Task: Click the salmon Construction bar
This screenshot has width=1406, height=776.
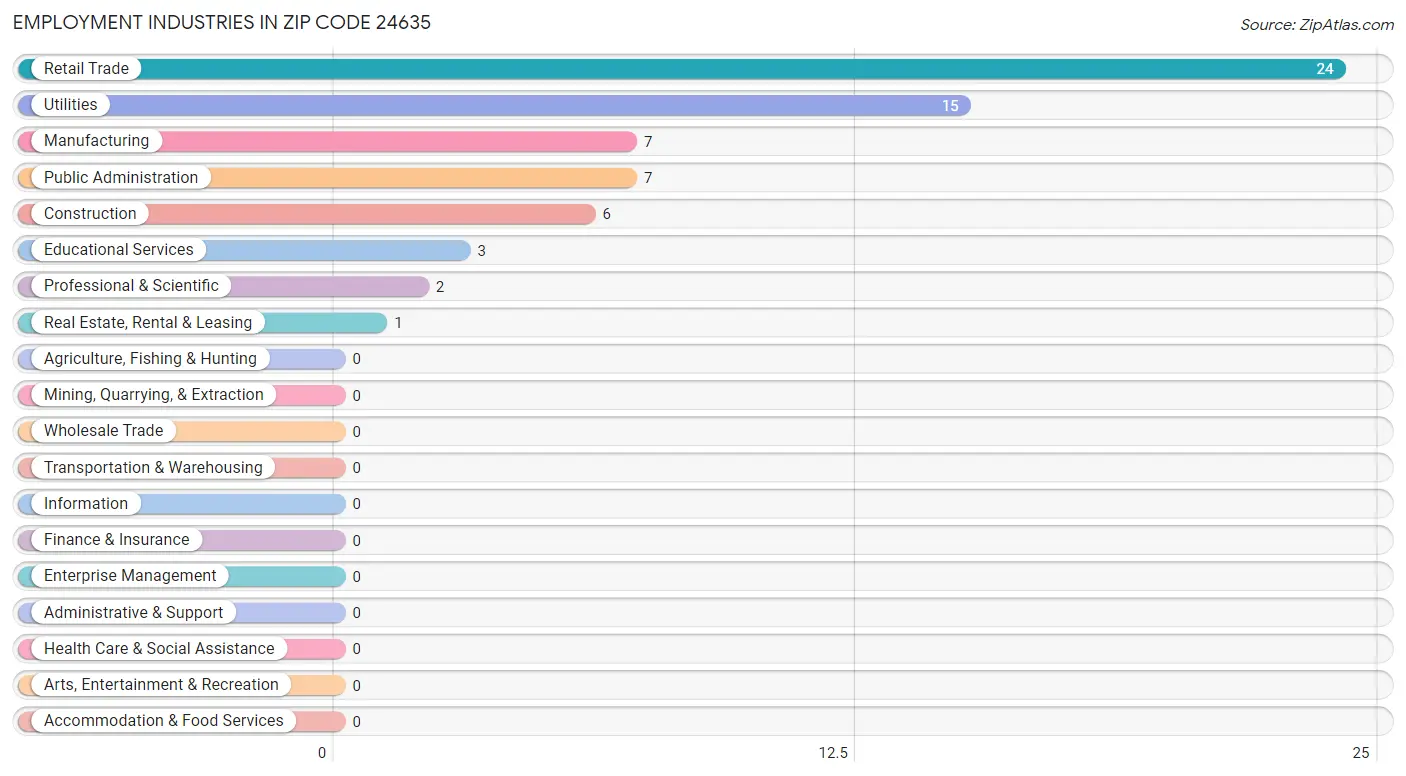Action: [x=306, y=214]
